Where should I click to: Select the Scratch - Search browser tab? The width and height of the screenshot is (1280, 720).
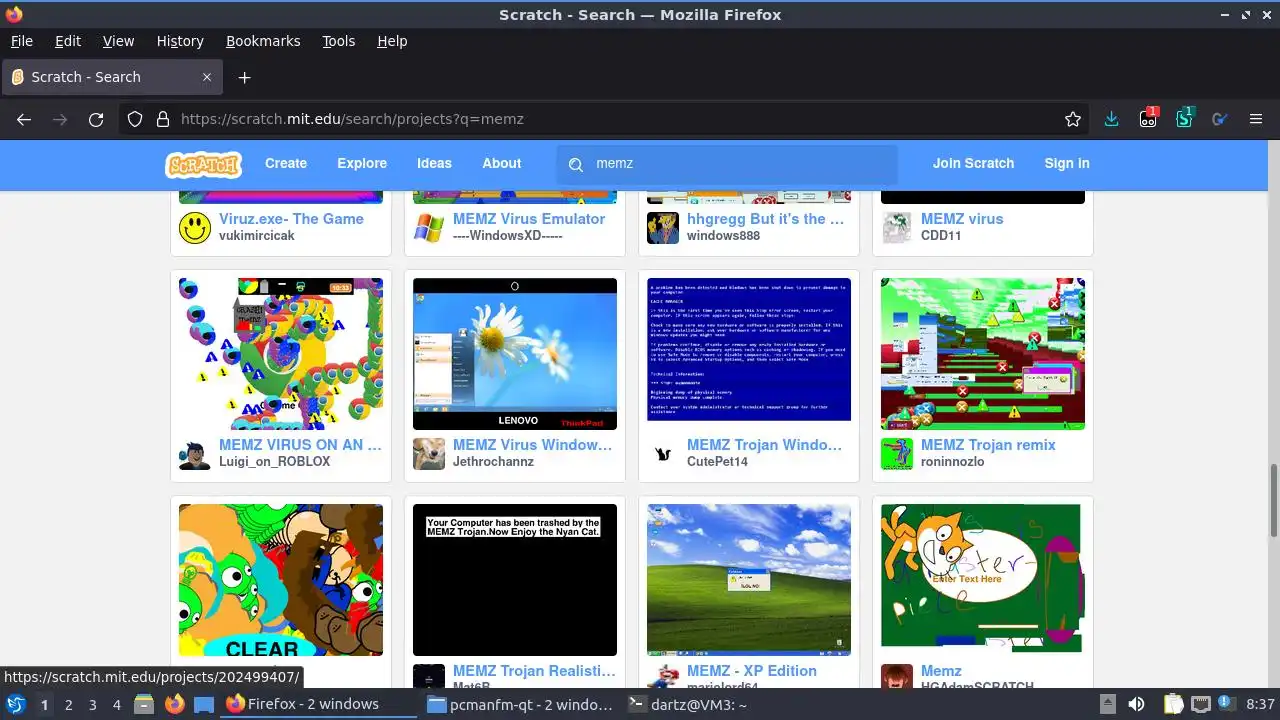[x=111, y=77]
